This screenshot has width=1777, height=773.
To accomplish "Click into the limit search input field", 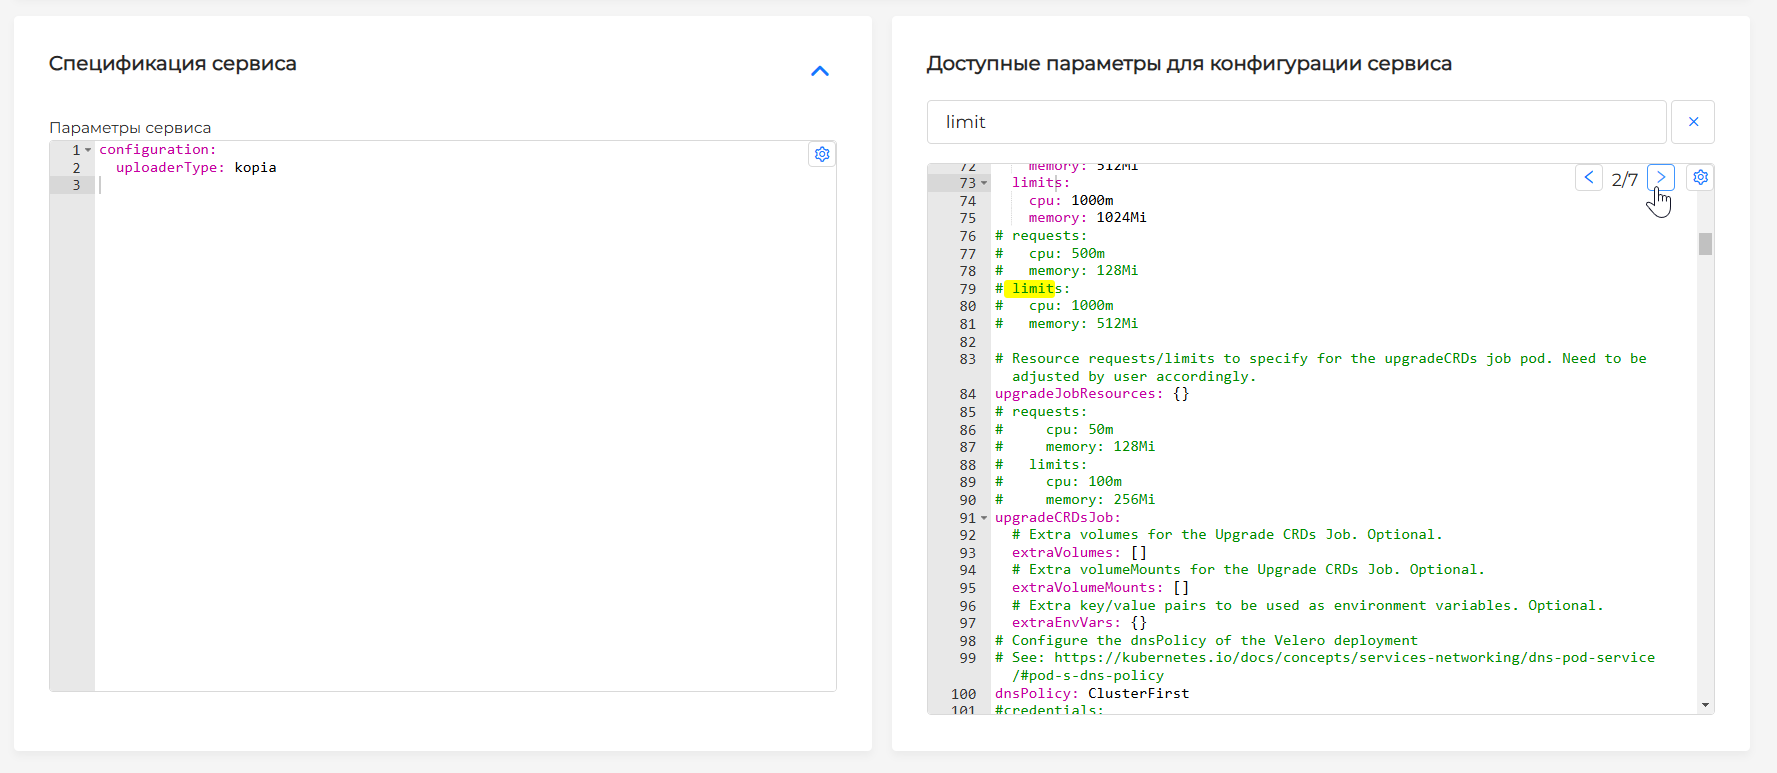I will click(1295, 122).
